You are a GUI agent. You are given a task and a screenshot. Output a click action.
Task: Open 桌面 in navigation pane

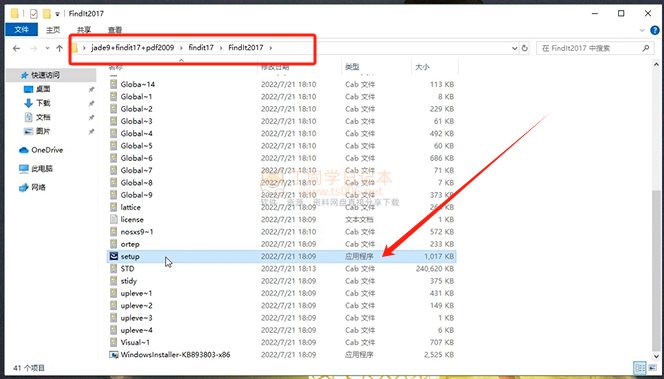43,89
